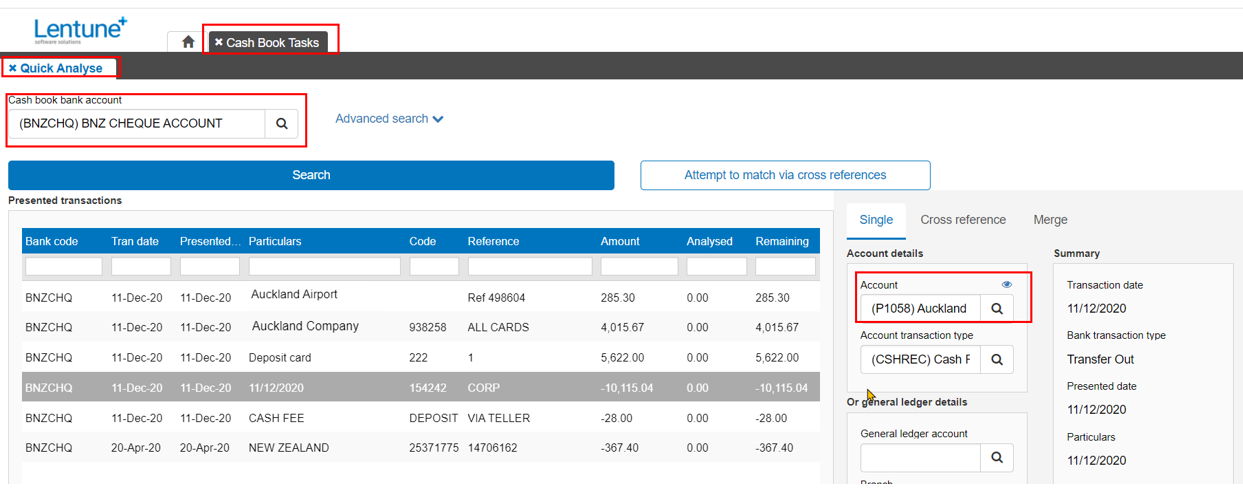Sort by Presented column header
This screenshot has height=496, width=1243.
click(x=209, y=241)
